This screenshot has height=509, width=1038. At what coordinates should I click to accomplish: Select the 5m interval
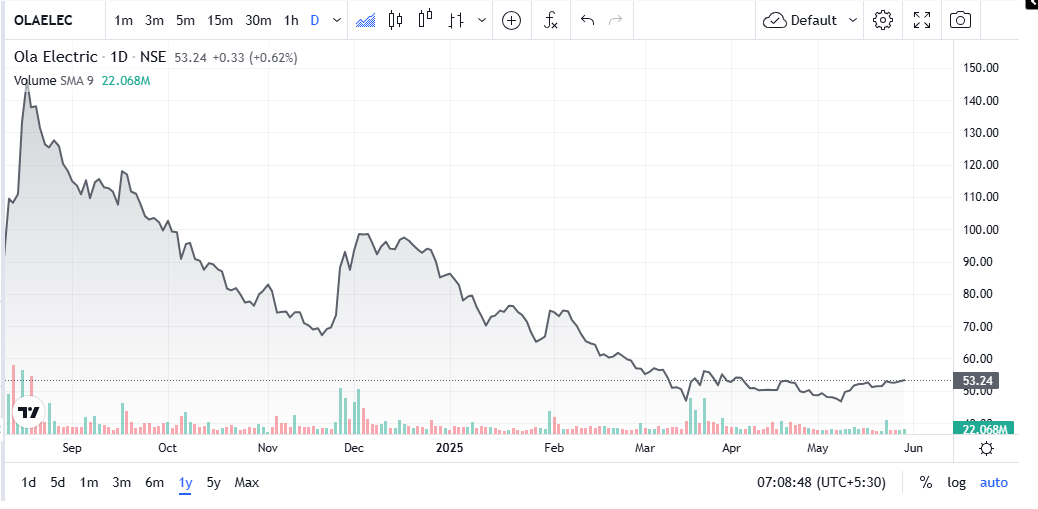point(185,21)
